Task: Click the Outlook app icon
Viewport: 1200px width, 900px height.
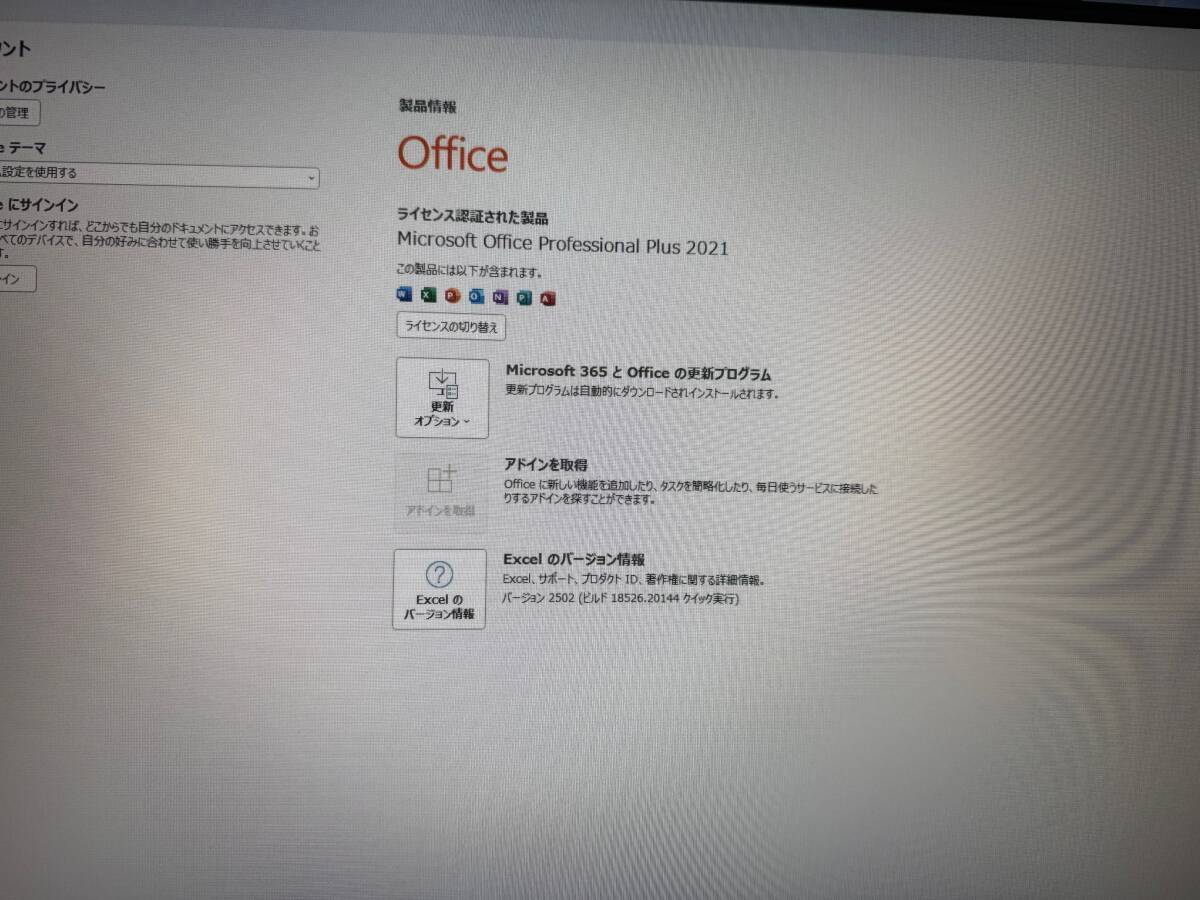Action: pyautogui.click(x=476, y=296)
